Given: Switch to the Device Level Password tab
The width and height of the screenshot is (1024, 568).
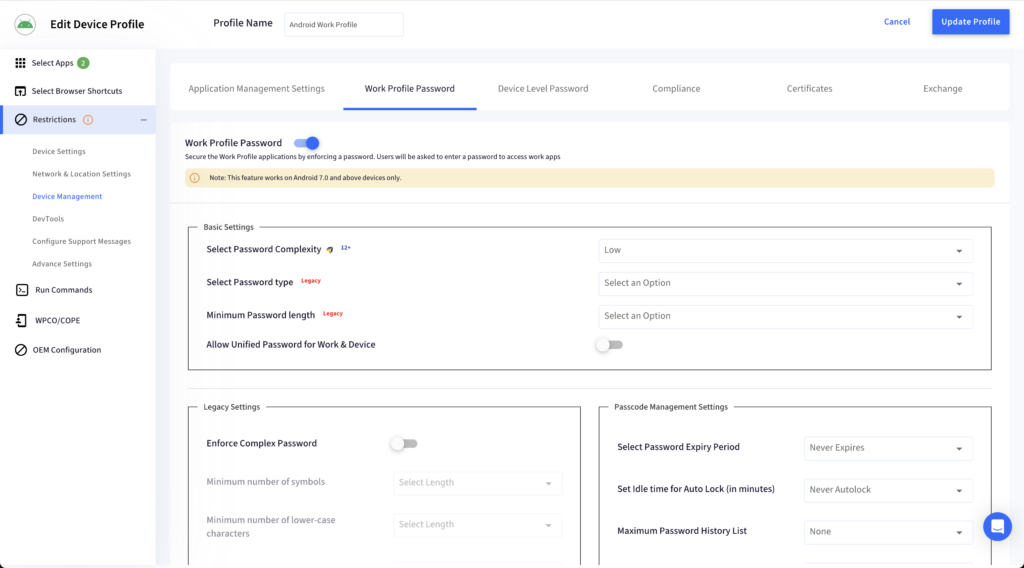Looking at the screenshot, I should pos(543,89).
